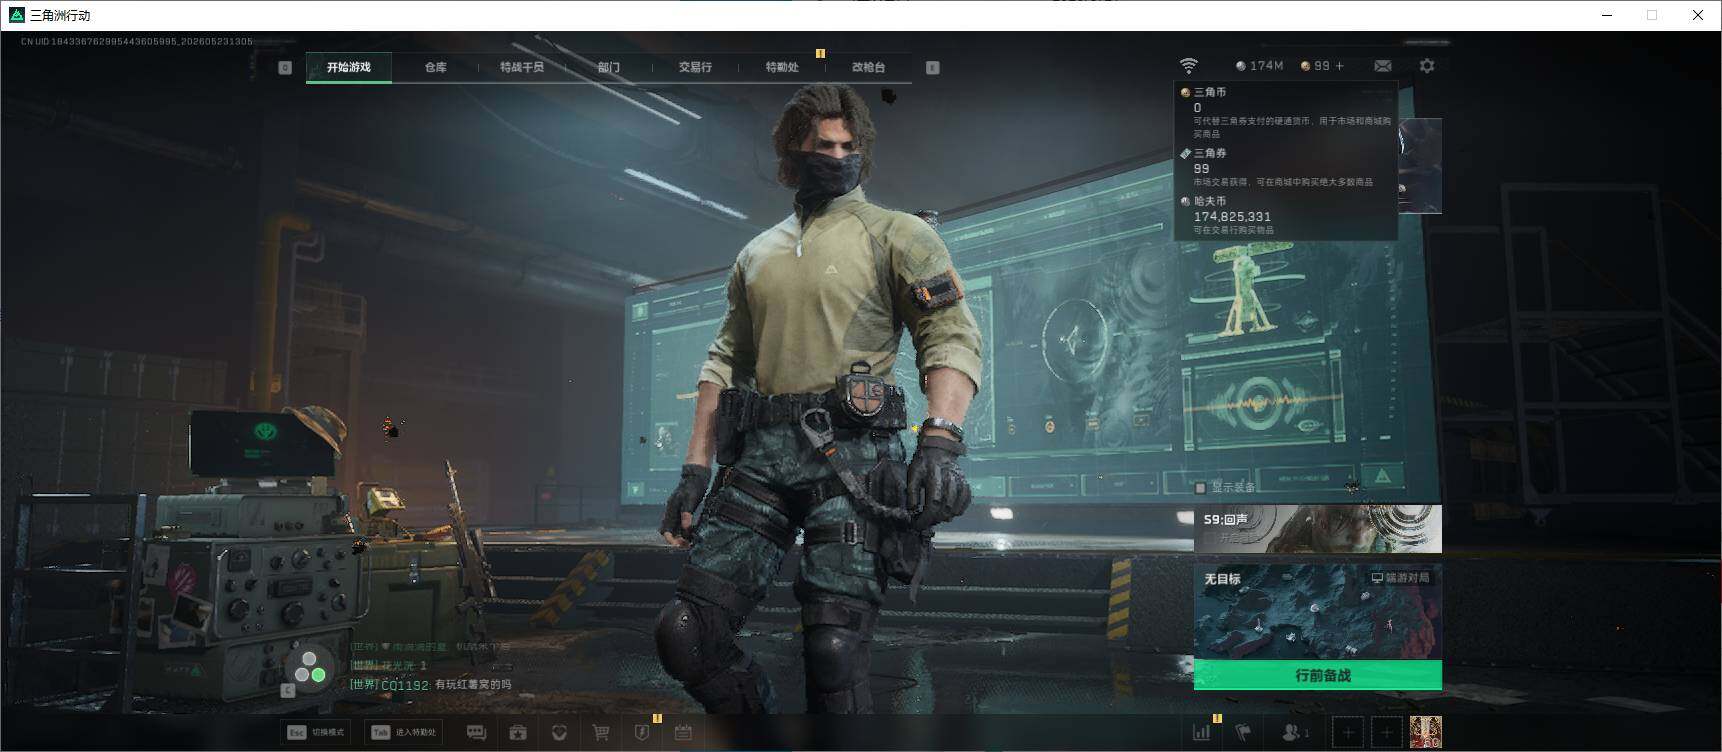Open the bar chart statistics icon

1201,733
